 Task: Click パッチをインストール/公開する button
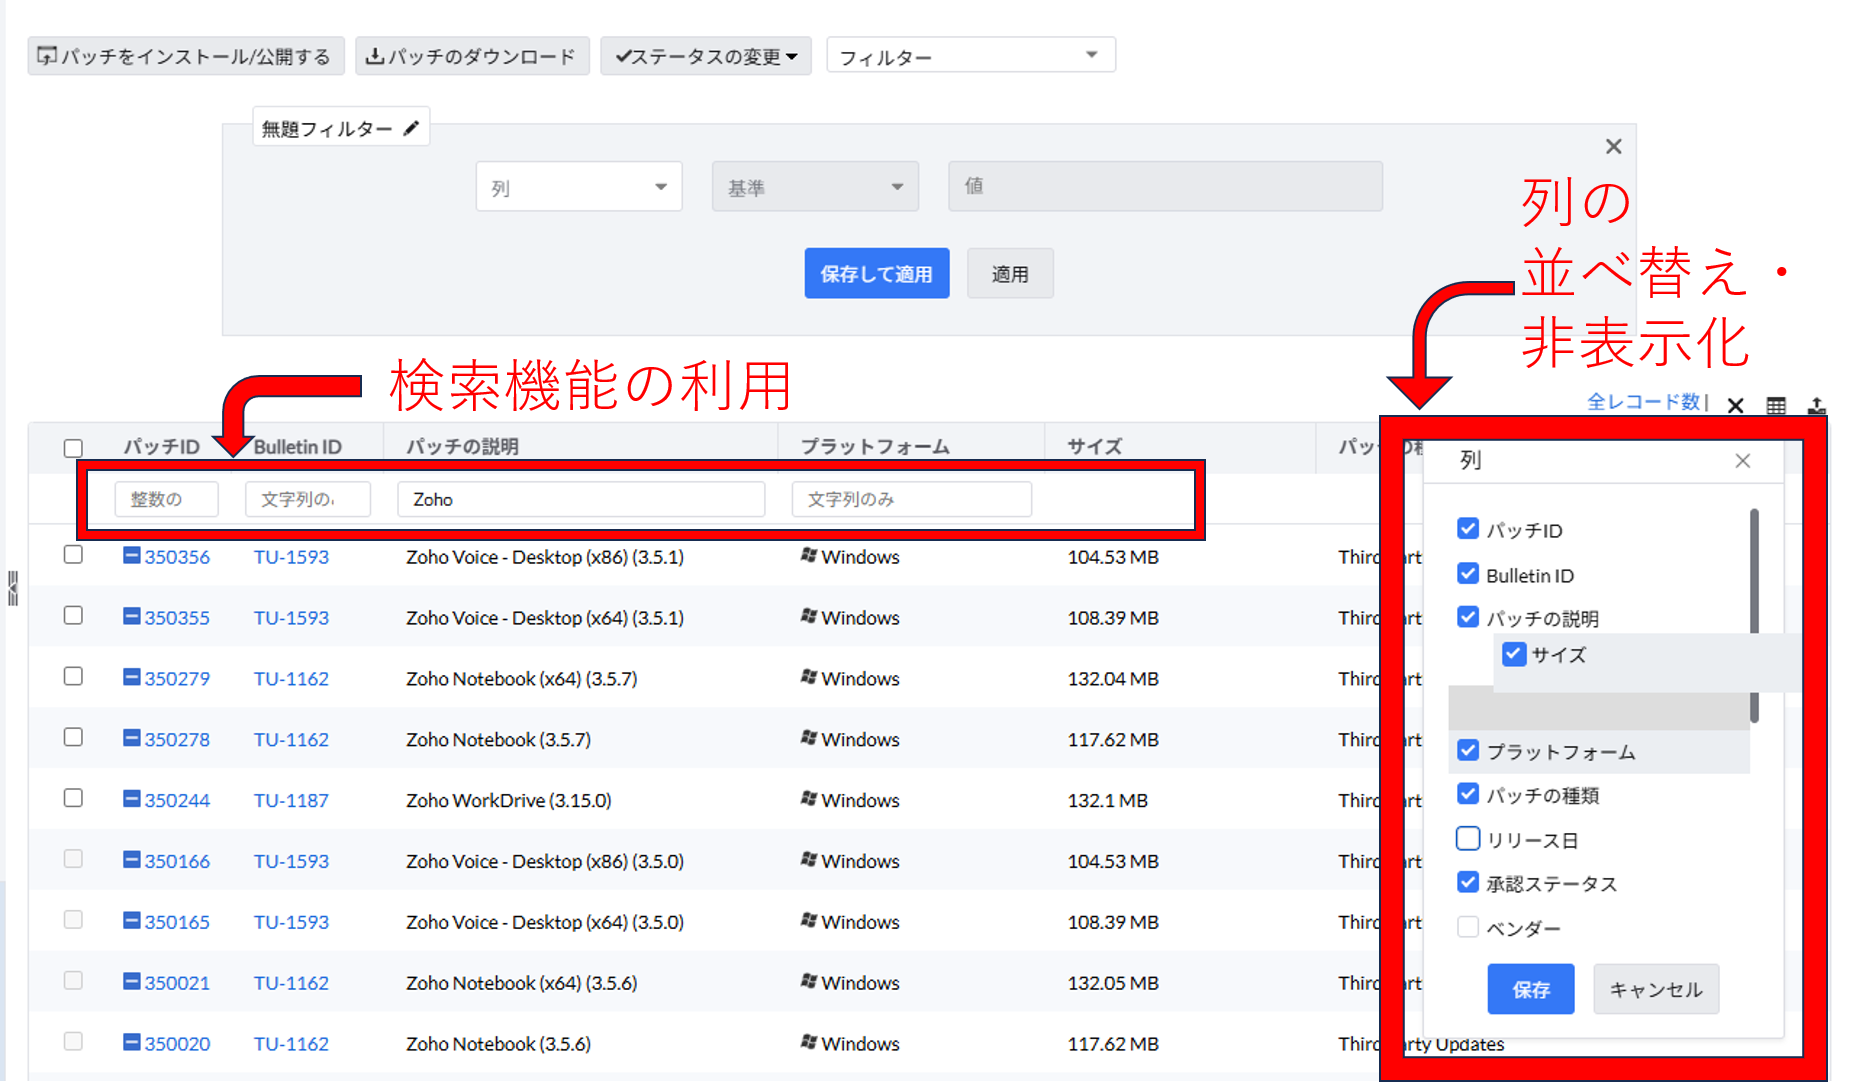click(x=186, y=56)
